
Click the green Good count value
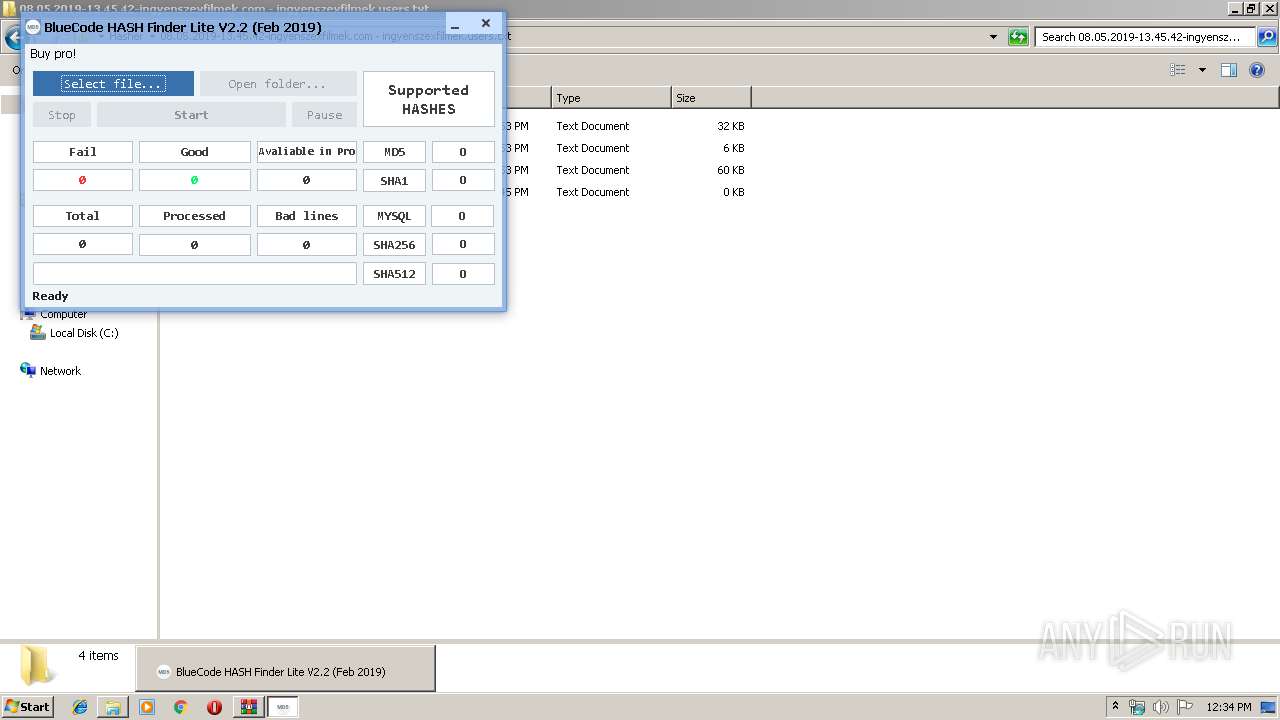coord(194,181)
